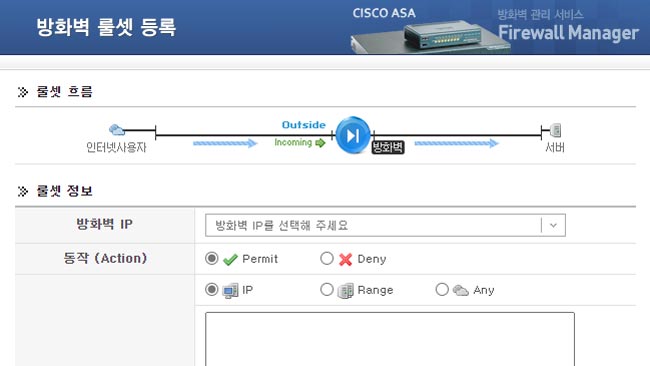Open the 방화벽 IP selection dropdown
Screen dimensions: 650x366
point(385,225)
